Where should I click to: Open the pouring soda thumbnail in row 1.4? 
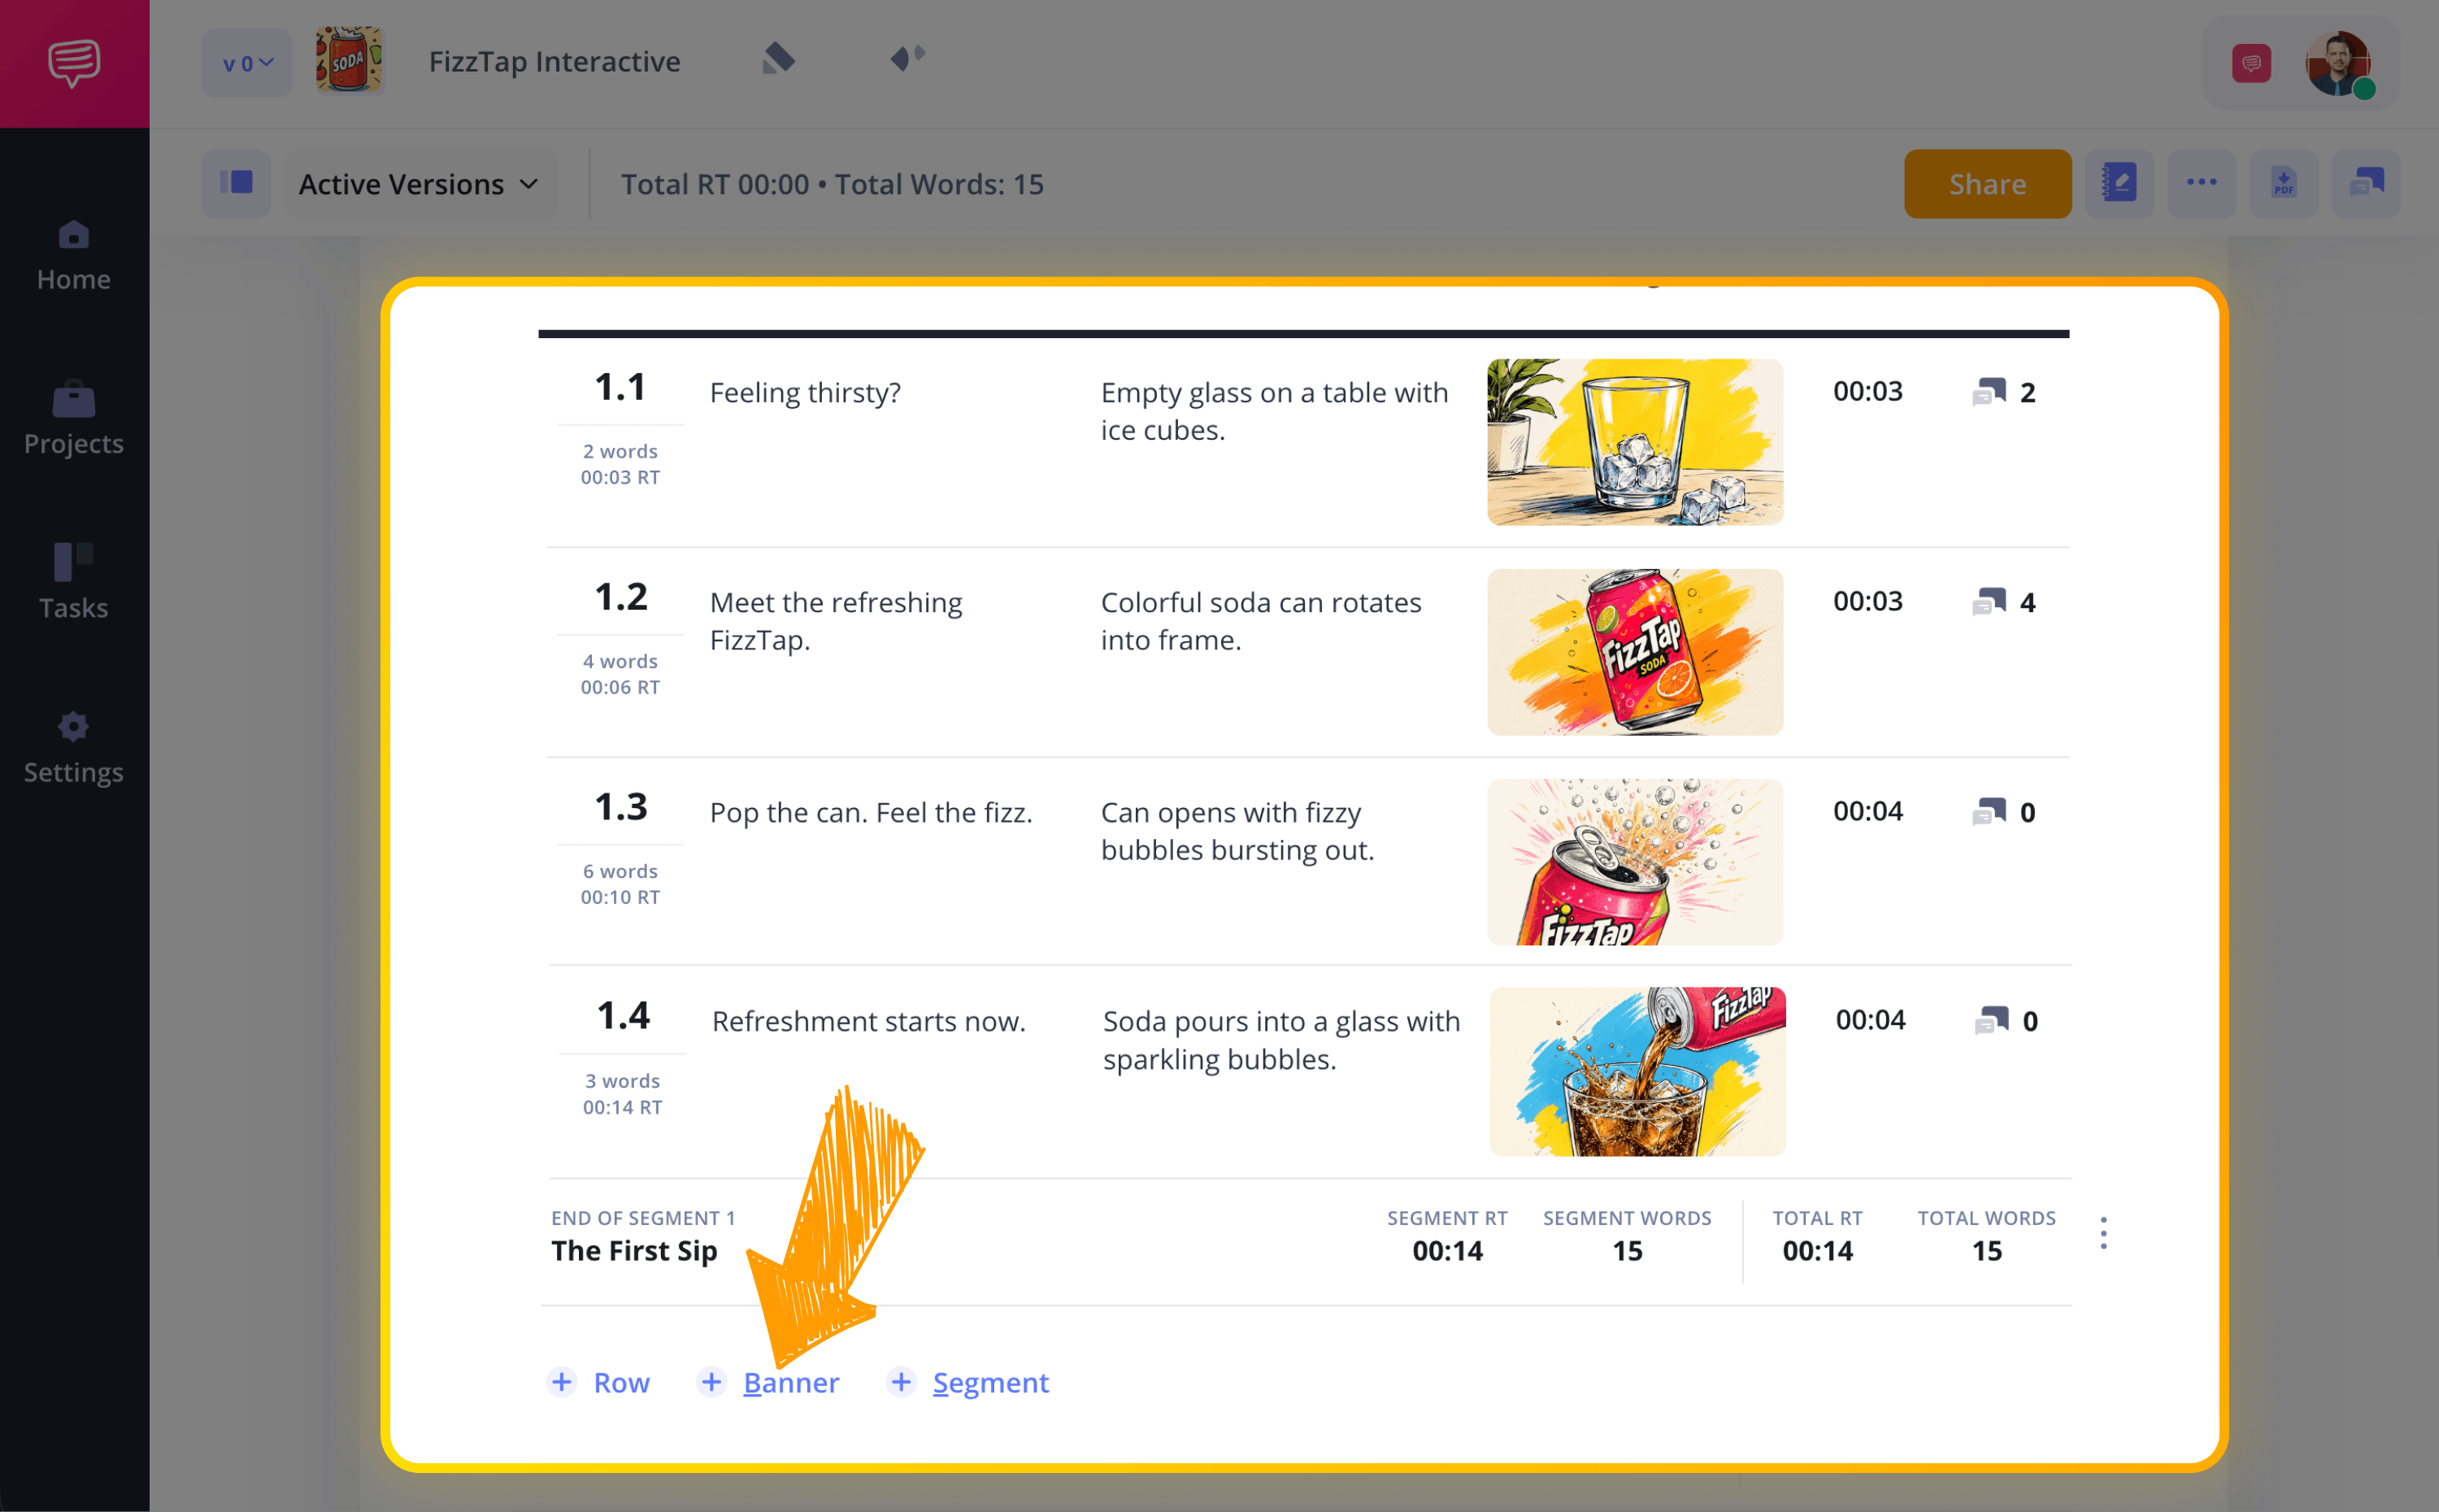pos(1637,1071)
